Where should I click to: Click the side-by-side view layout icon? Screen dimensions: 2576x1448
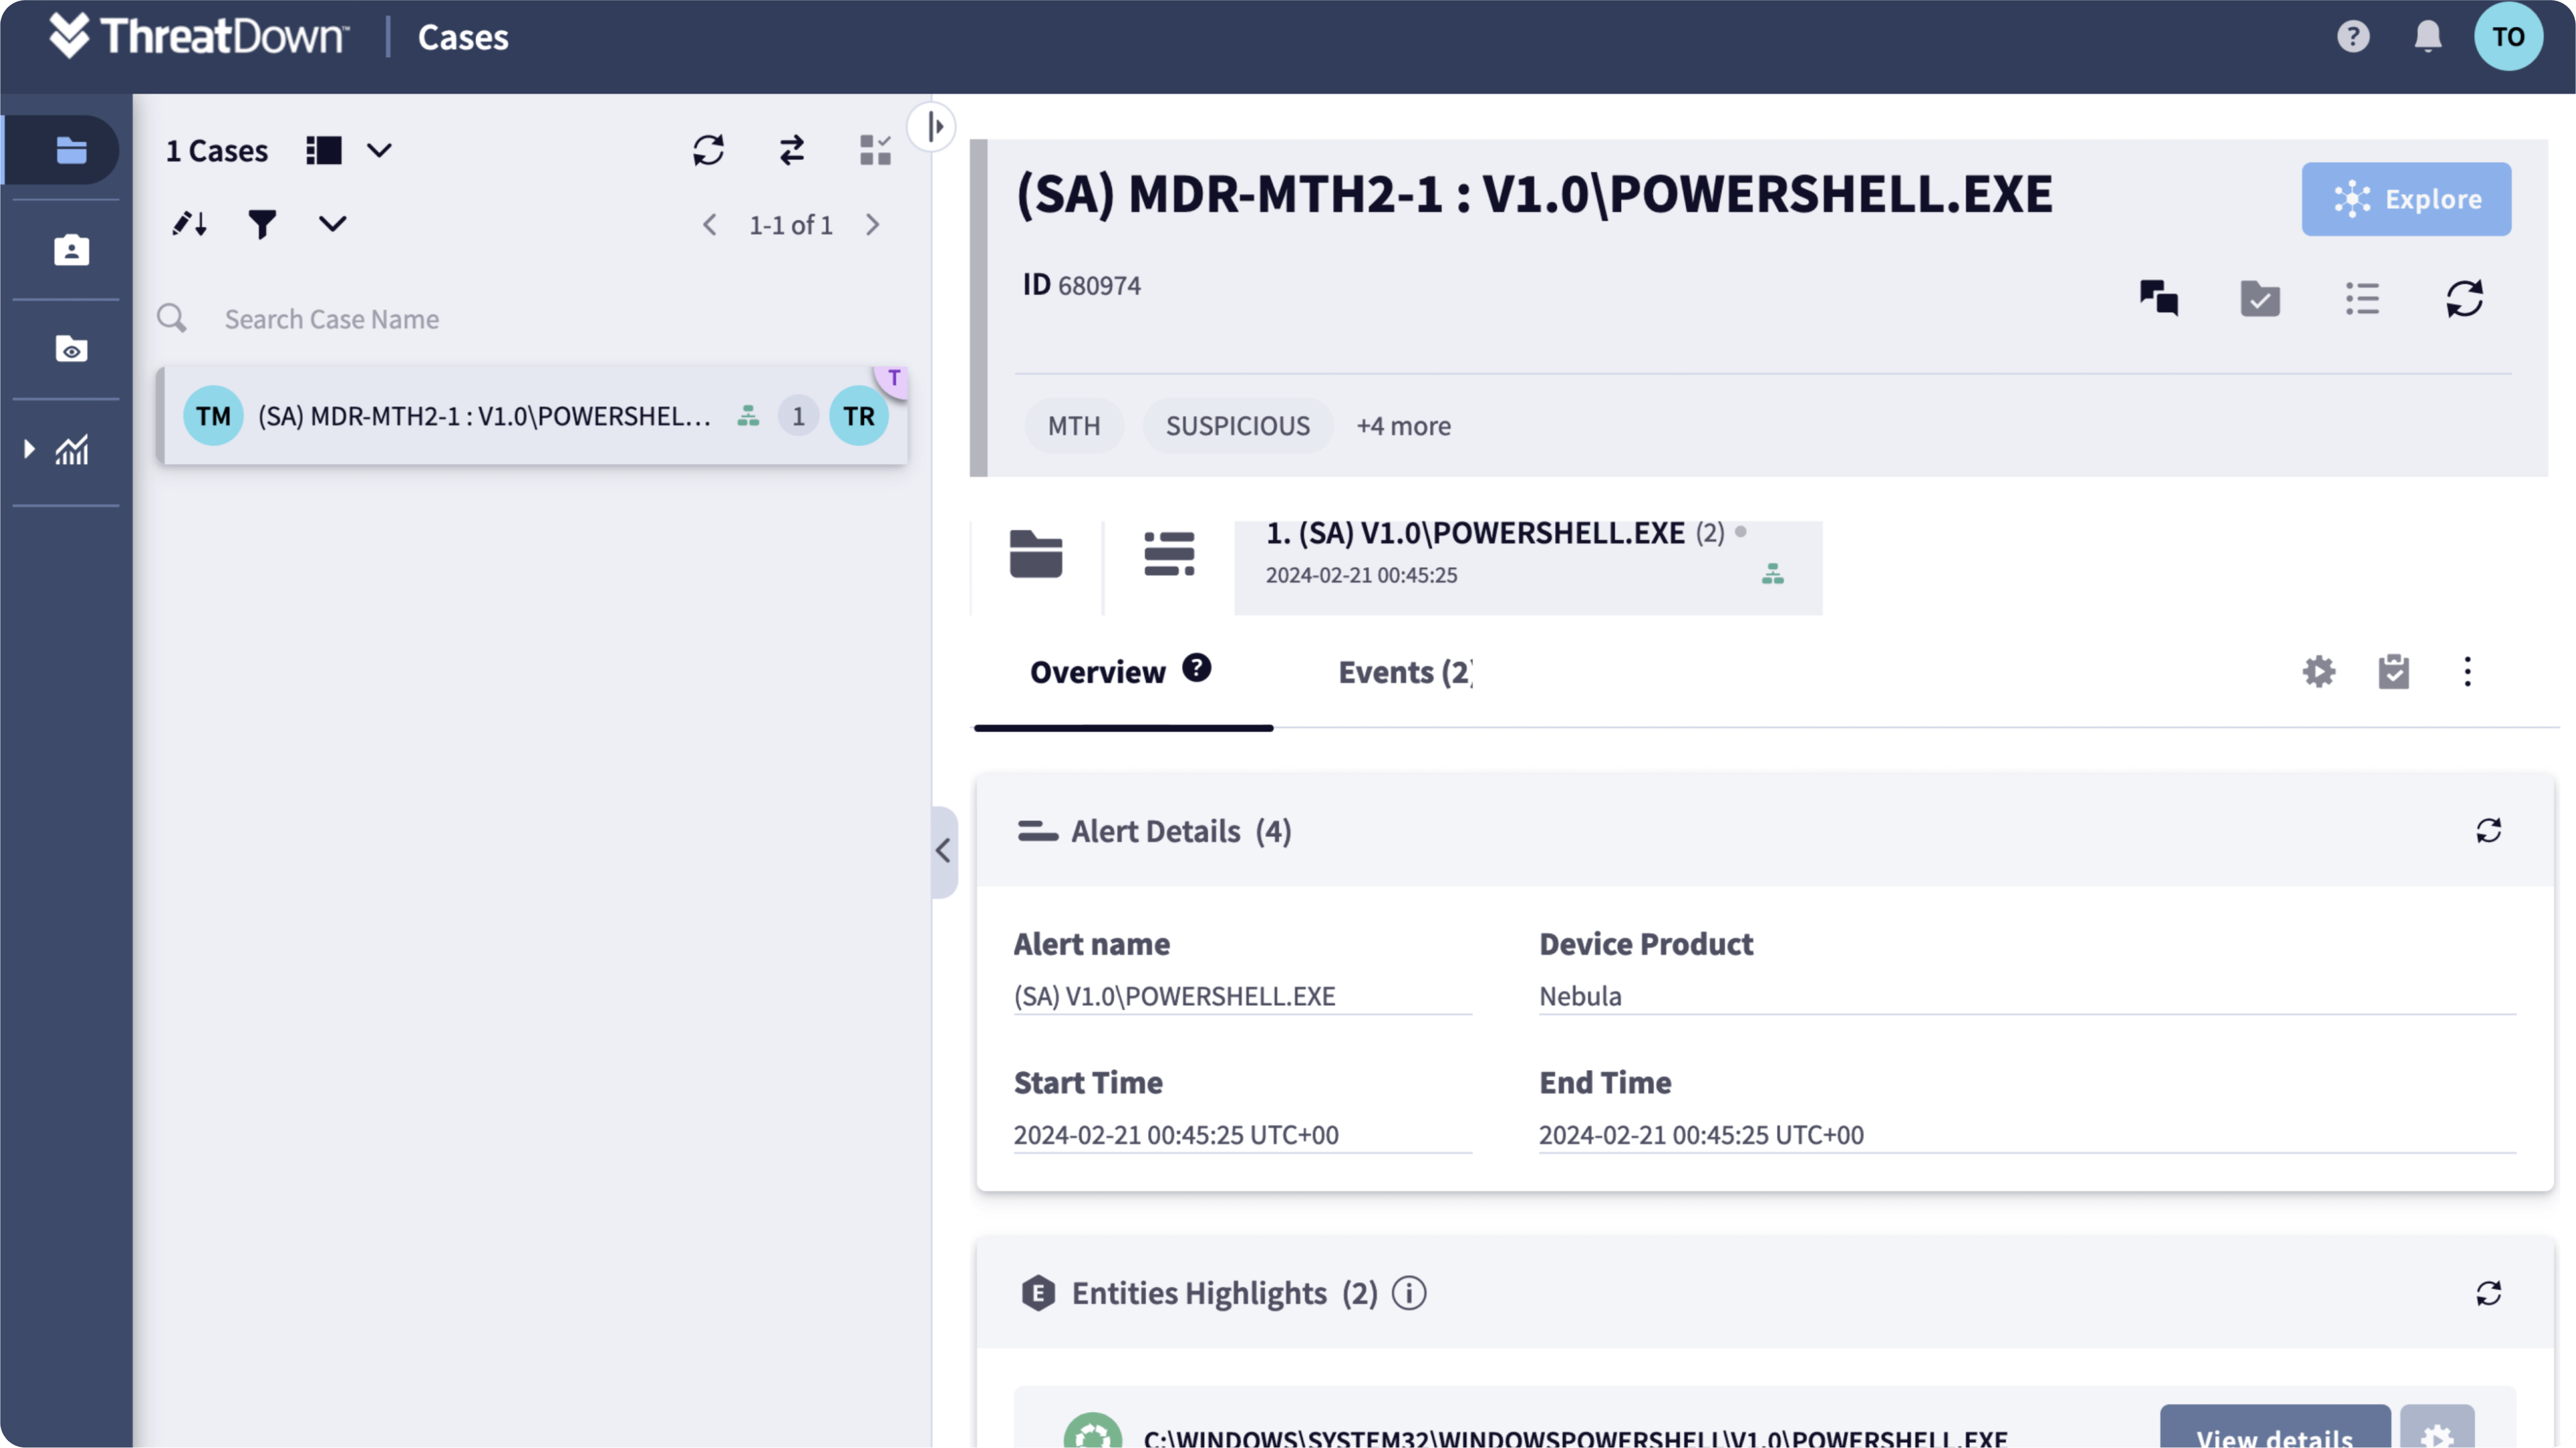pyautogui.click(x=324, y=150)
